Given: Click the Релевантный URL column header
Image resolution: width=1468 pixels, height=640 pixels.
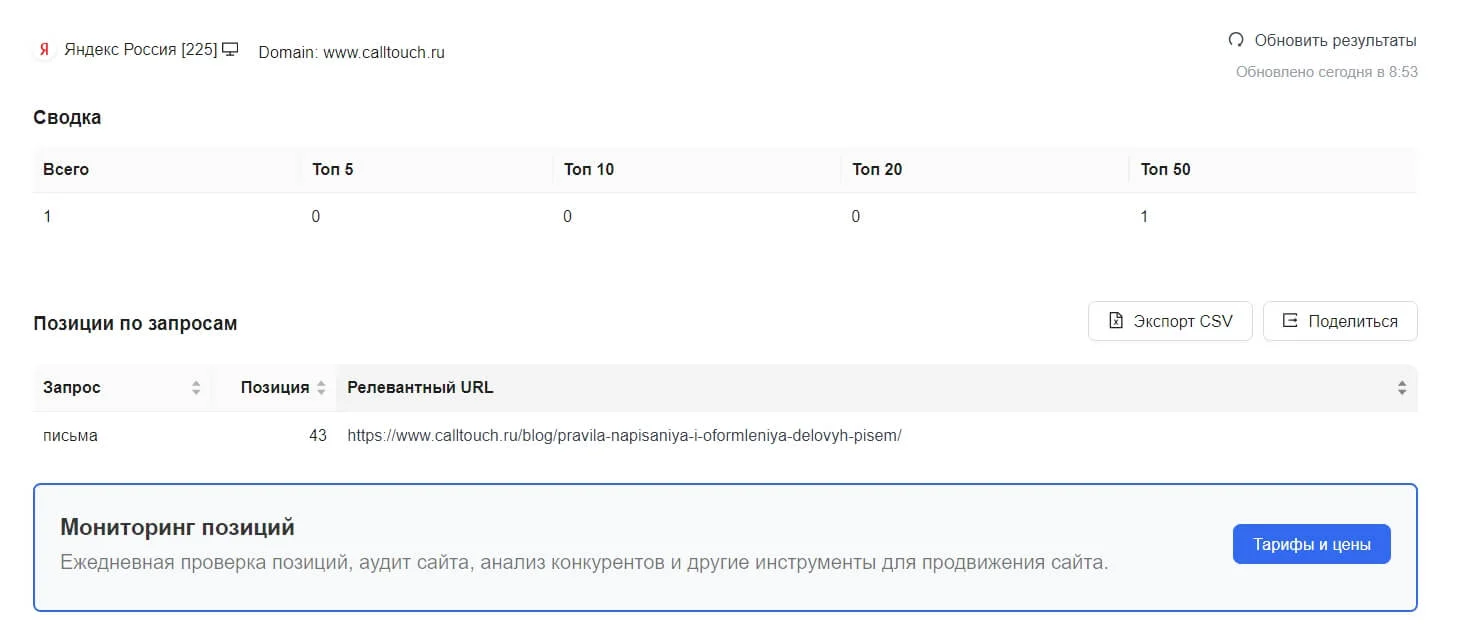Looking at the screenshot, I should (x=420, y=388).
